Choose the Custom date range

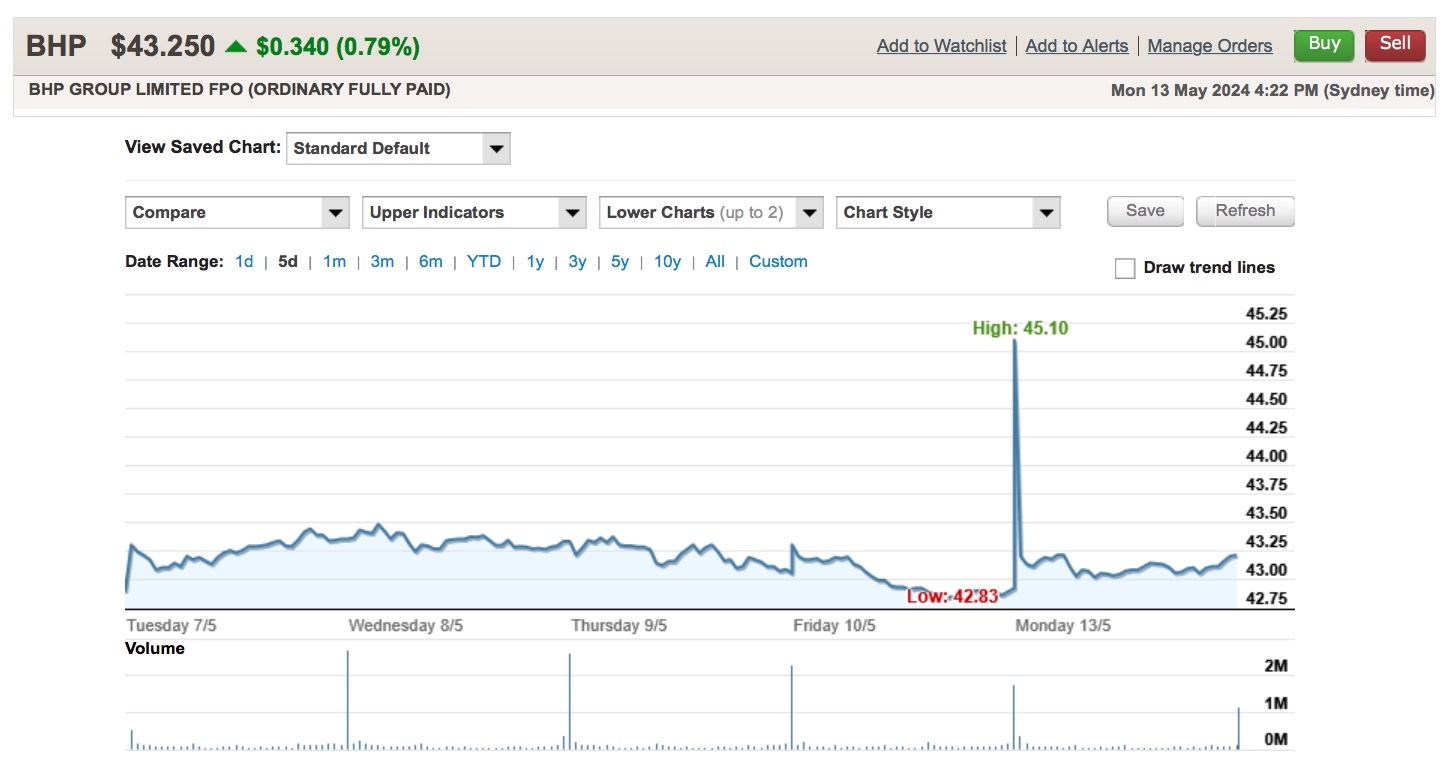coord(778,262)
